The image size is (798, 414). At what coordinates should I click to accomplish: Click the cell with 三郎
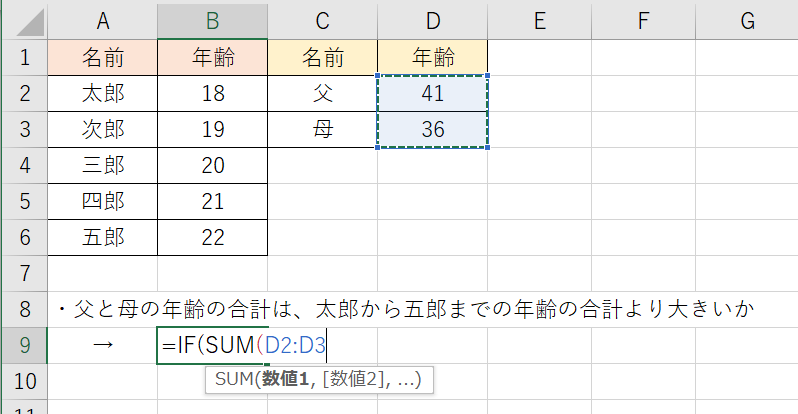103,165
